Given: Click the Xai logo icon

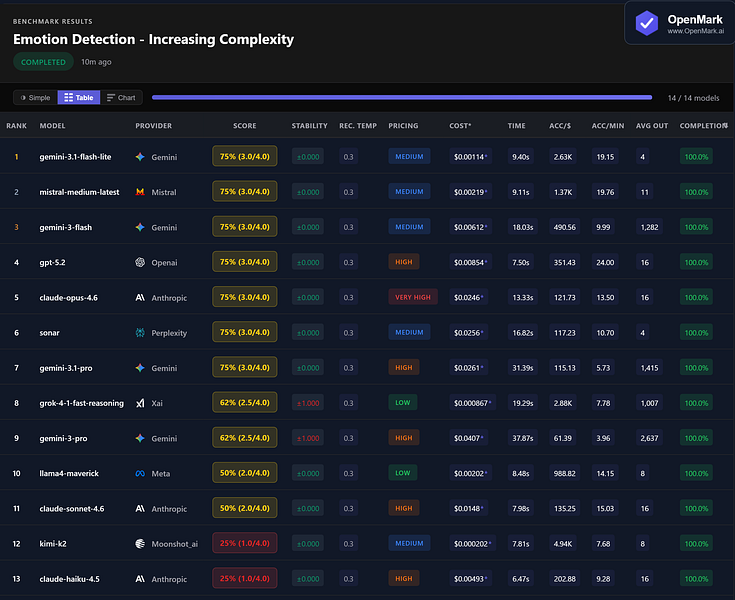Looking at the screenshot, I should pyautogui.click(x=140, y=403).
